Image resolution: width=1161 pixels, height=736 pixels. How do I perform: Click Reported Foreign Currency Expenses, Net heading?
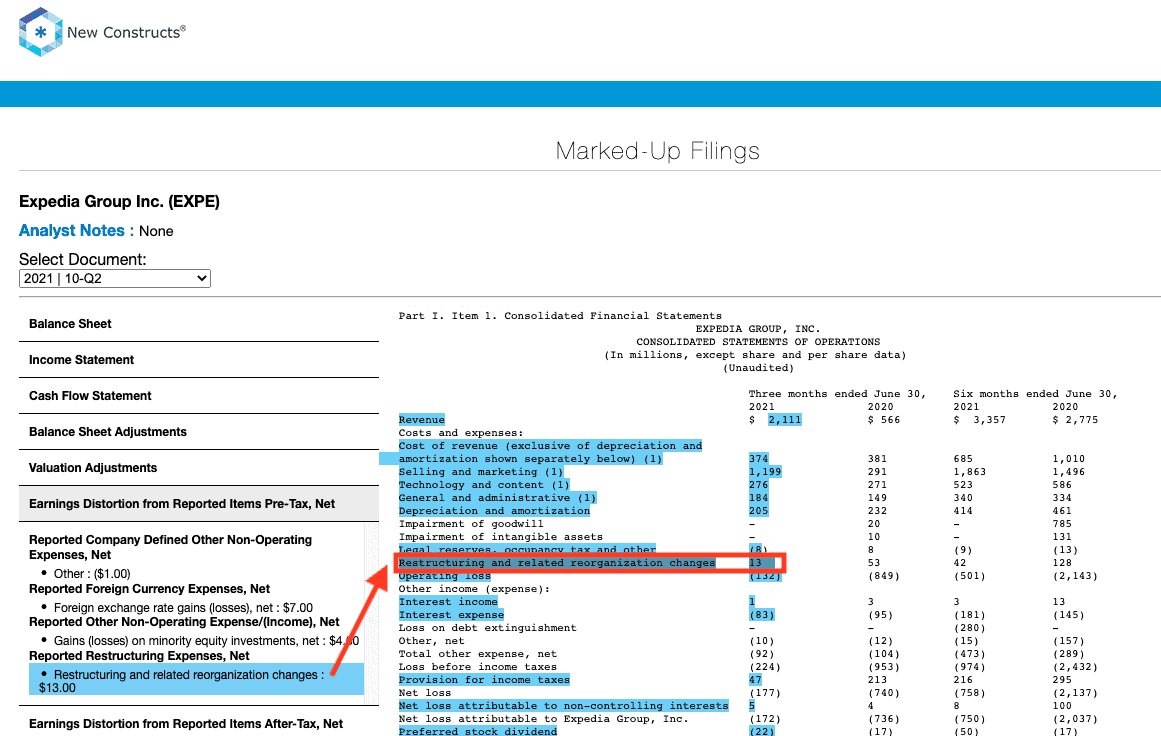[150, 589]
